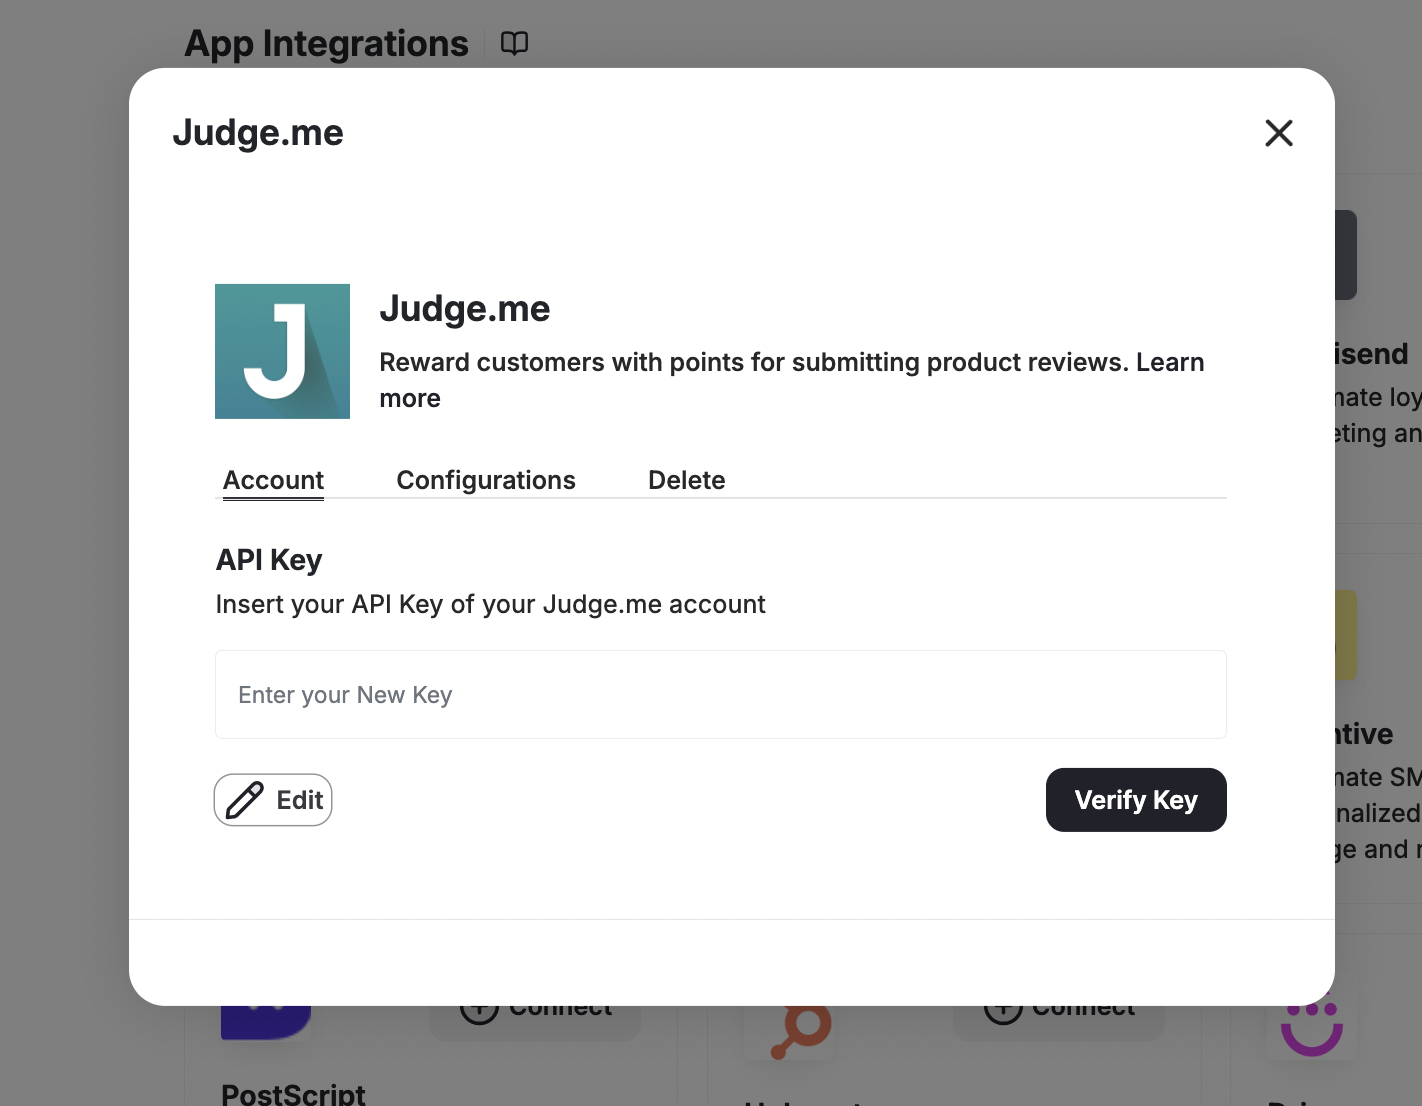Click the PostScript card title in background

293,1093
